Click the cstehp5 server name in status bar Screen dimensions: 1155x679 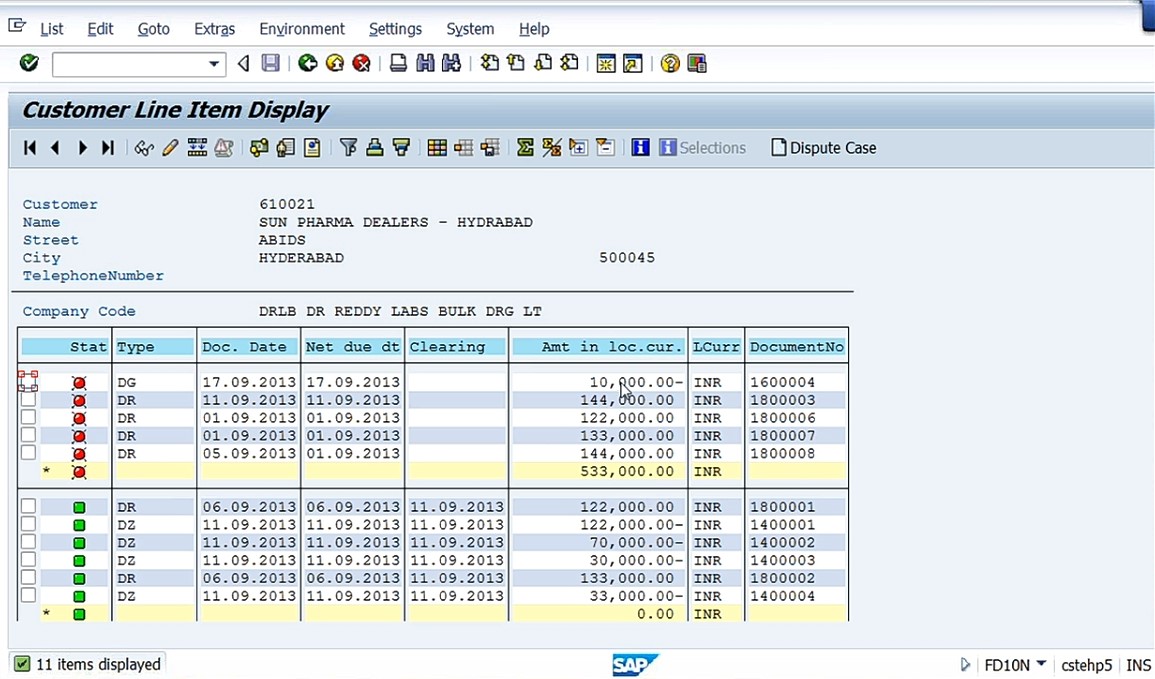1086,665
